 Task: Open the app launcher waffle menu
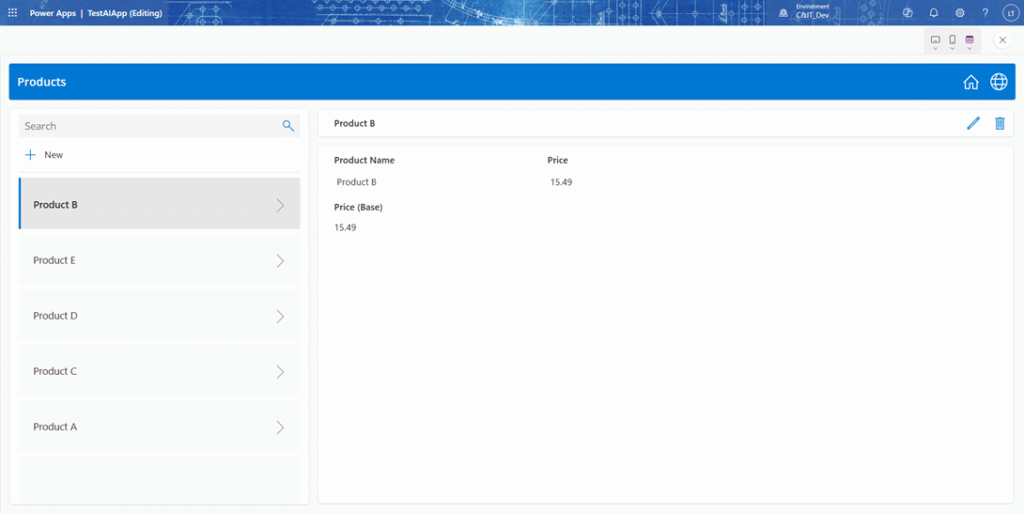click(13, 13)
